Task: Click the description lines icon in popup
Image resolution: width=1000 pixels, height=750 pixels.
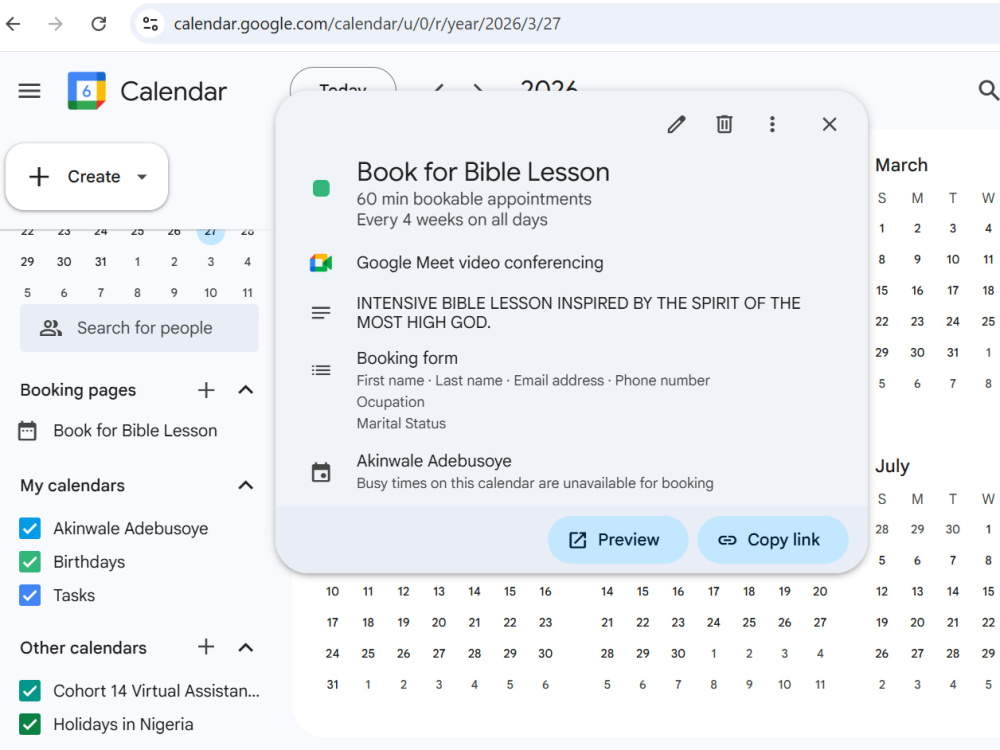Action: tap(321, 312)
